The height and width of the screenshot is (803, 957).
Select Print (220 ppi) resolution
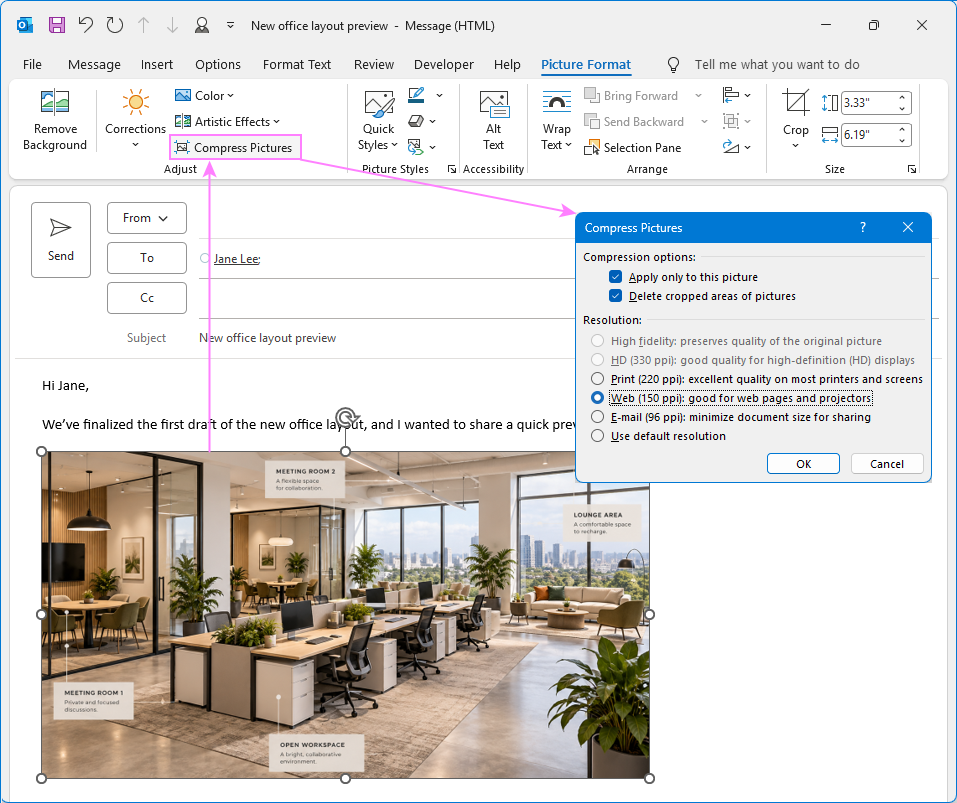(x=598, y=379)
